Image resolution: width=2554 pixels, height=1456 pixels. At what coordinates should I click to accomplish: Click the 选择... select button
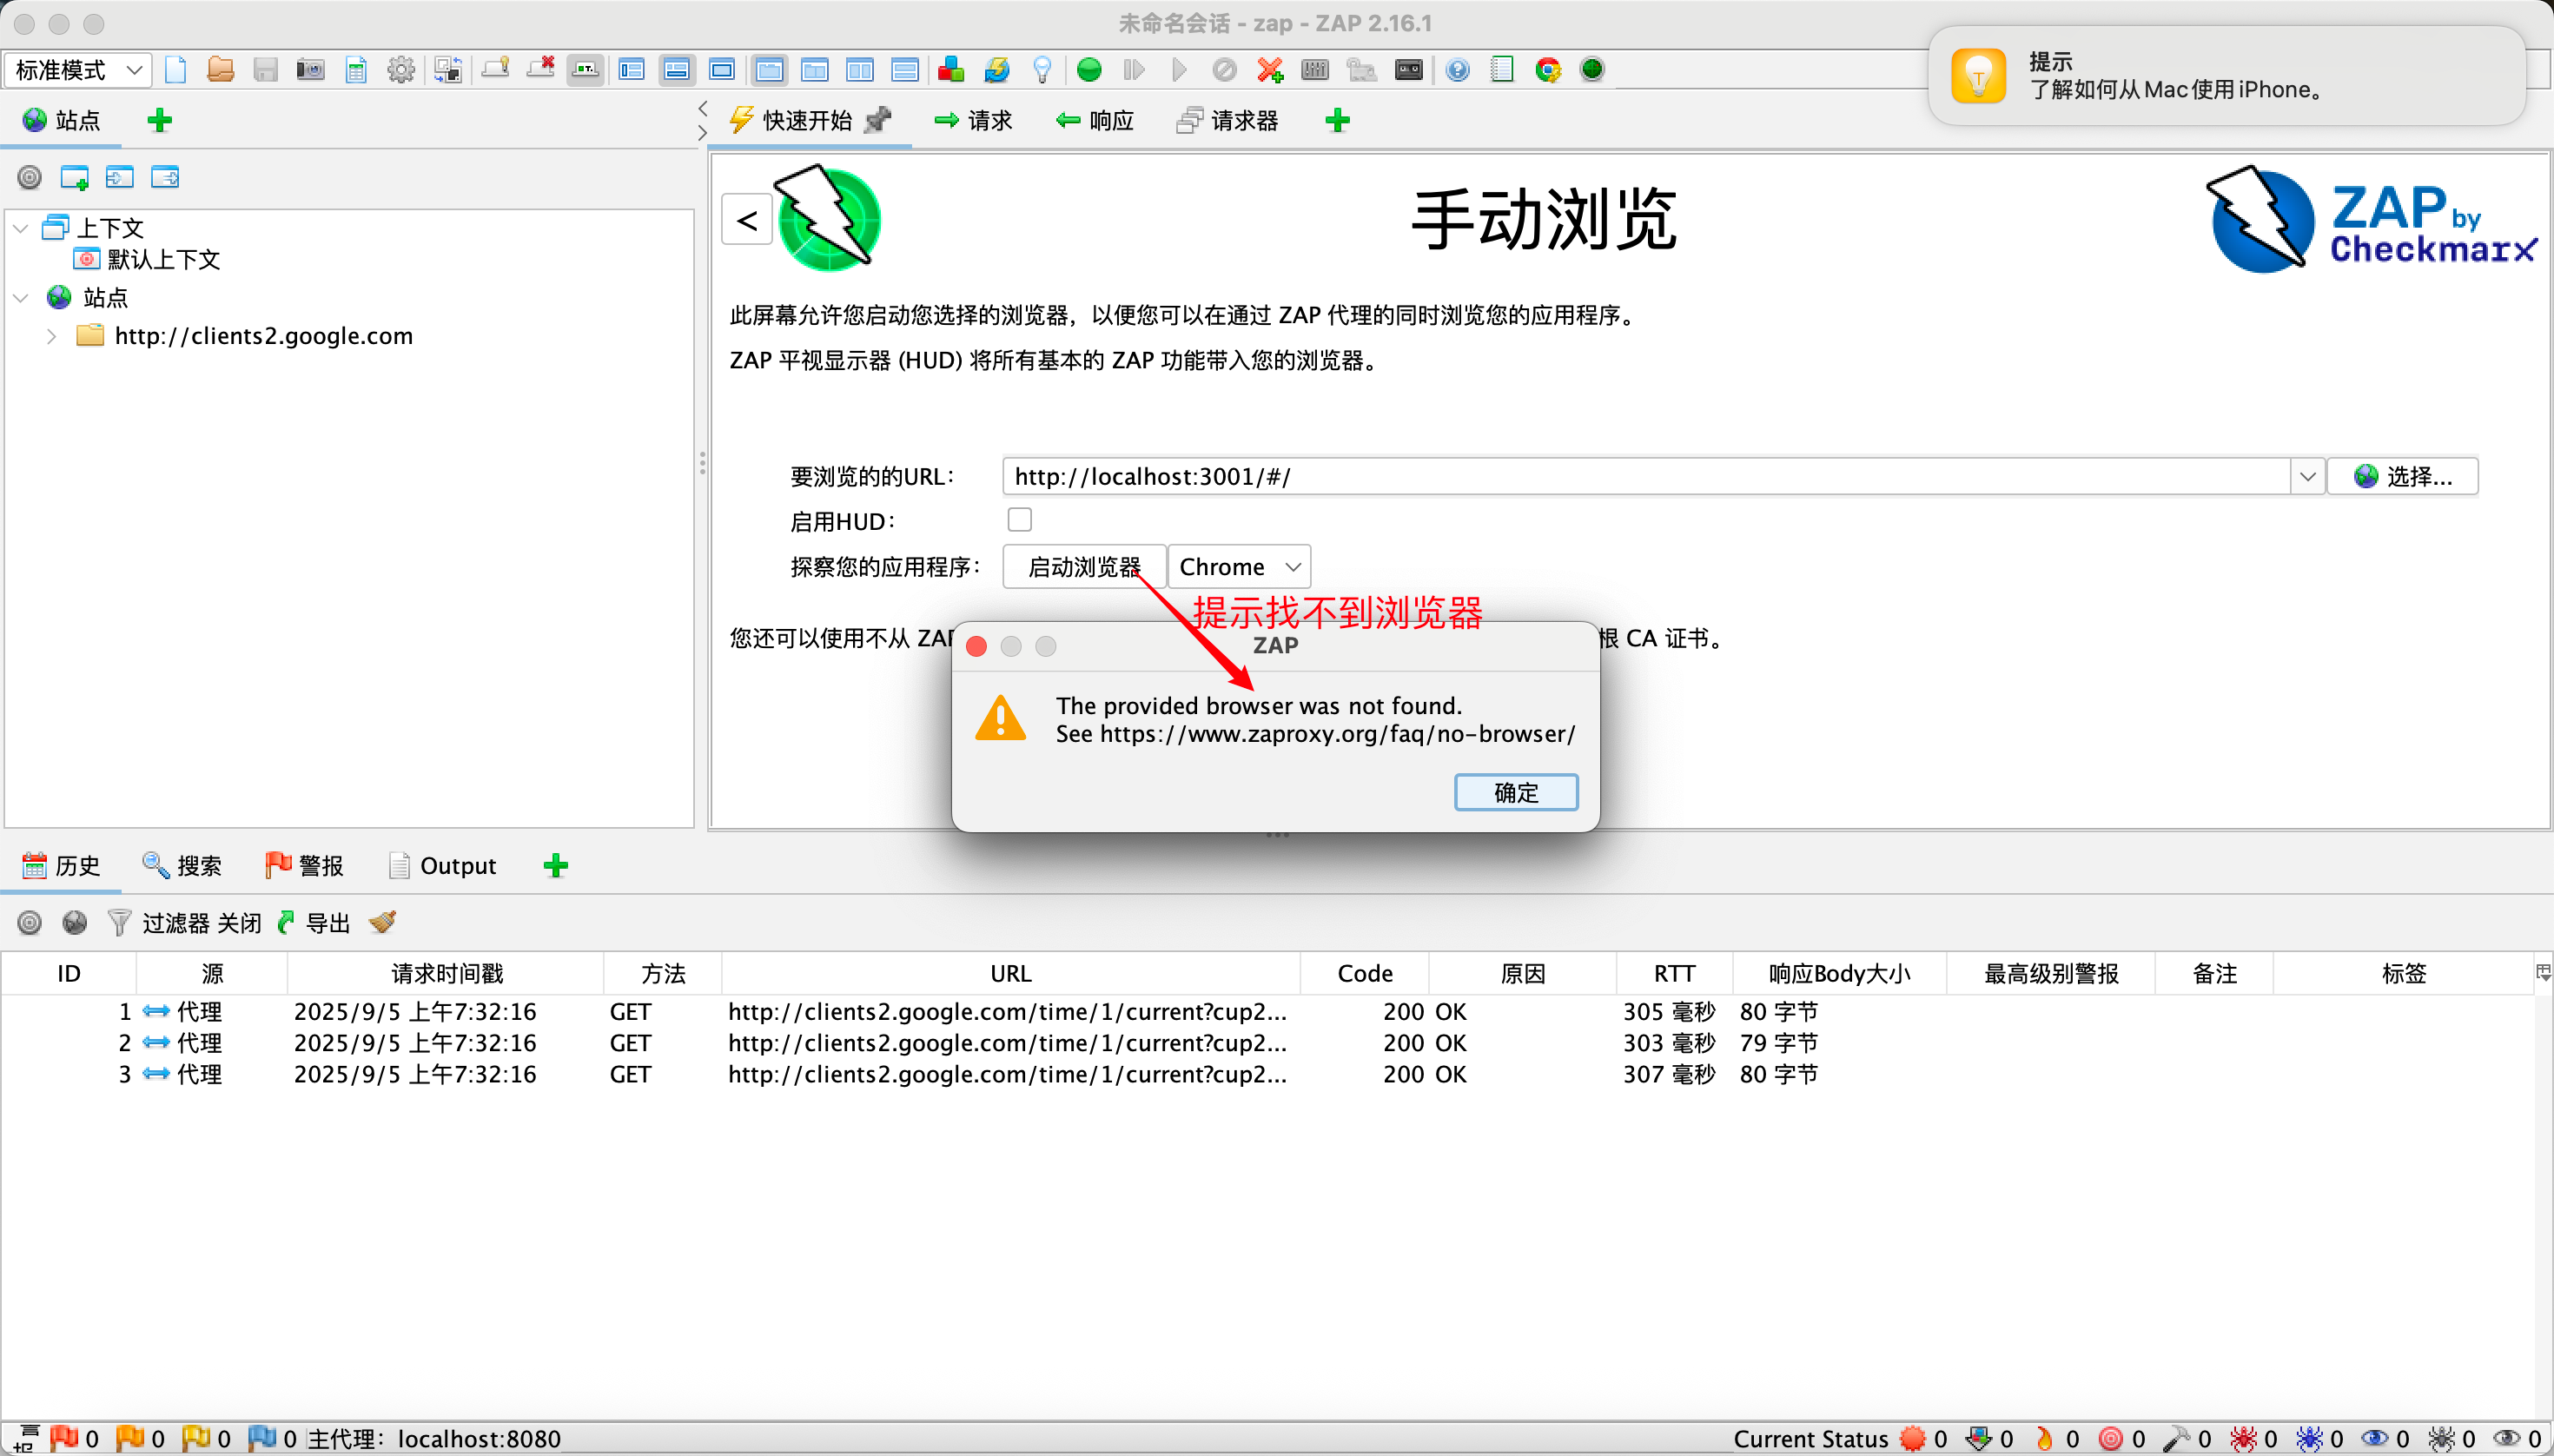click(2403, 476)
